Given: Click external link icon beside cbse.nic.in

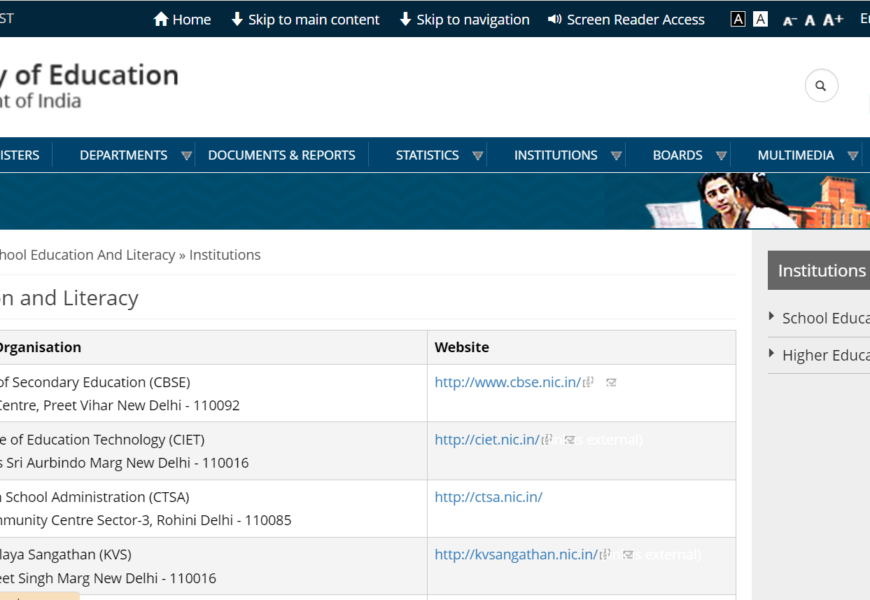Looking at the screenshot, I should point(589,382).
